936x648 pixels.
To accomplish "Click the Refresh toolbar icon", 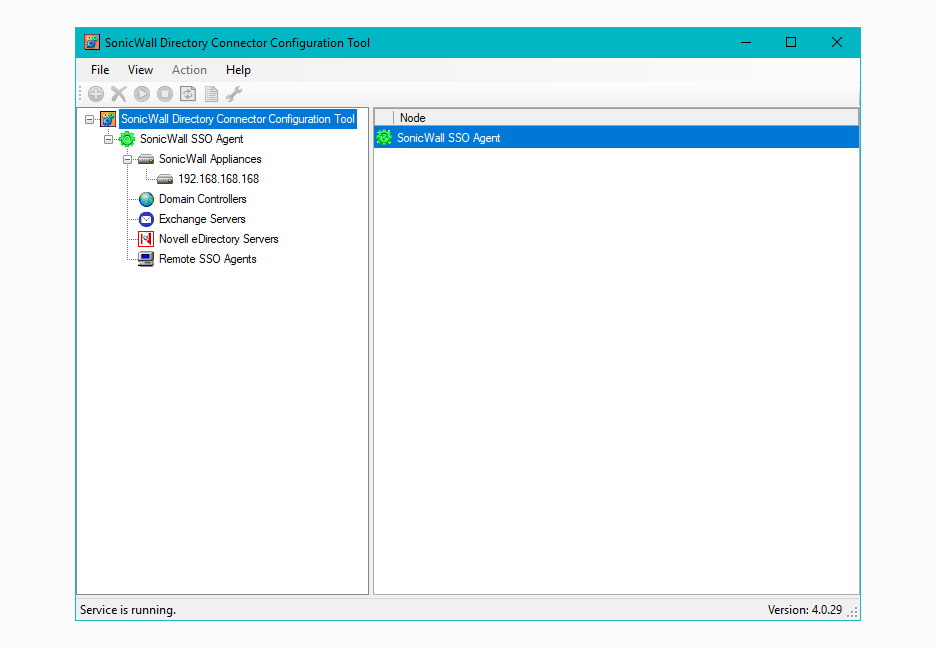I will [x=188, y=94].
